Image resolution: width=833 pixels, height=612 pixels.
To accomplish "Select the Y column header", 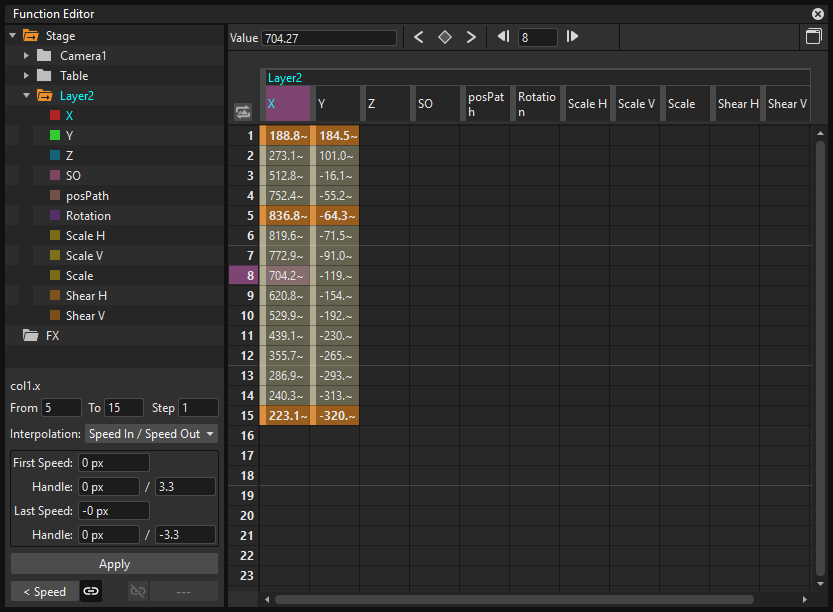I will click(x=337, y=104).
